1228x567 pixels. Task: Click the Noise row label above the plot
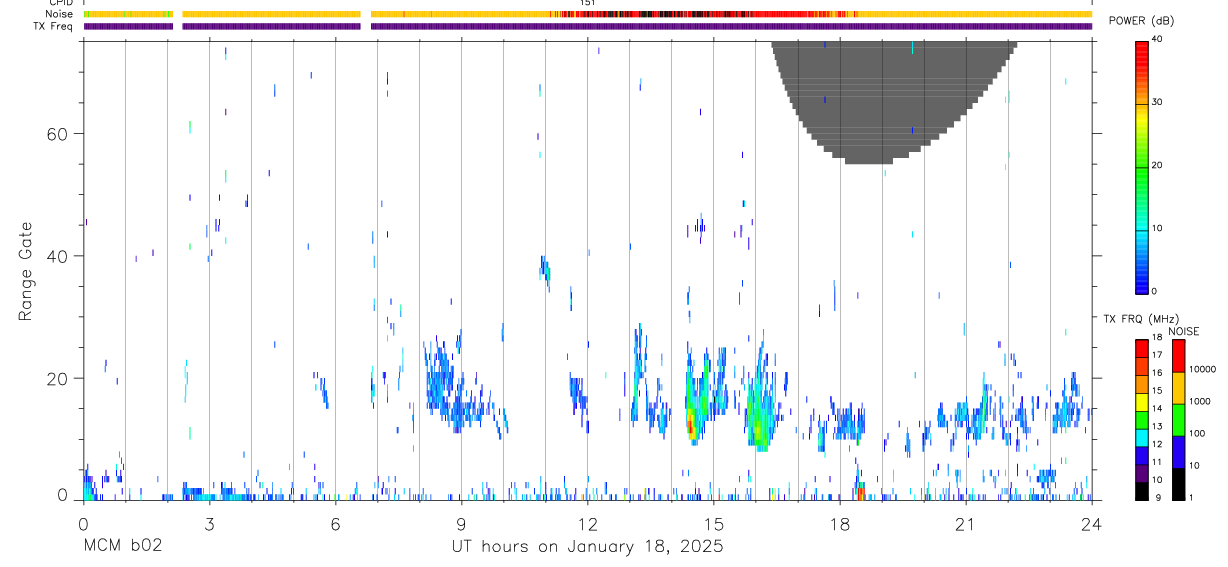click(59, 14)
